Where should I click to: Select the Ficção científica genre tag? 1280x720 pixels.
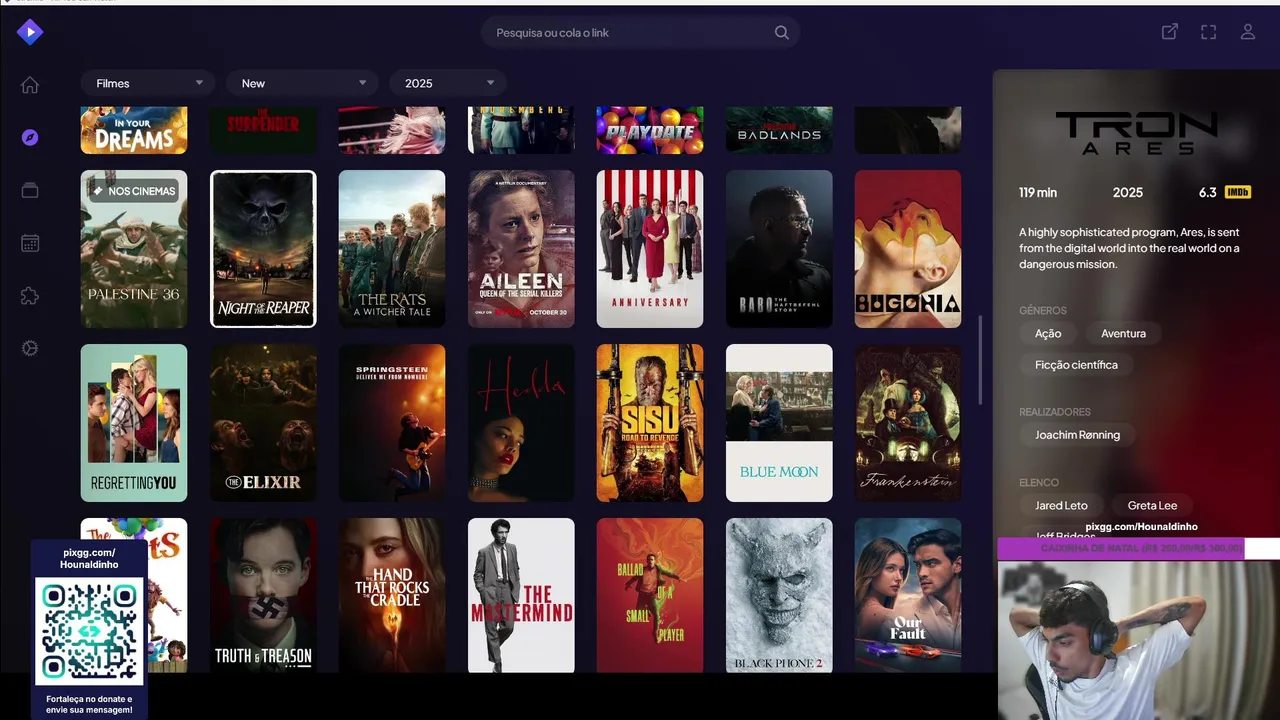click(1076, 365)
